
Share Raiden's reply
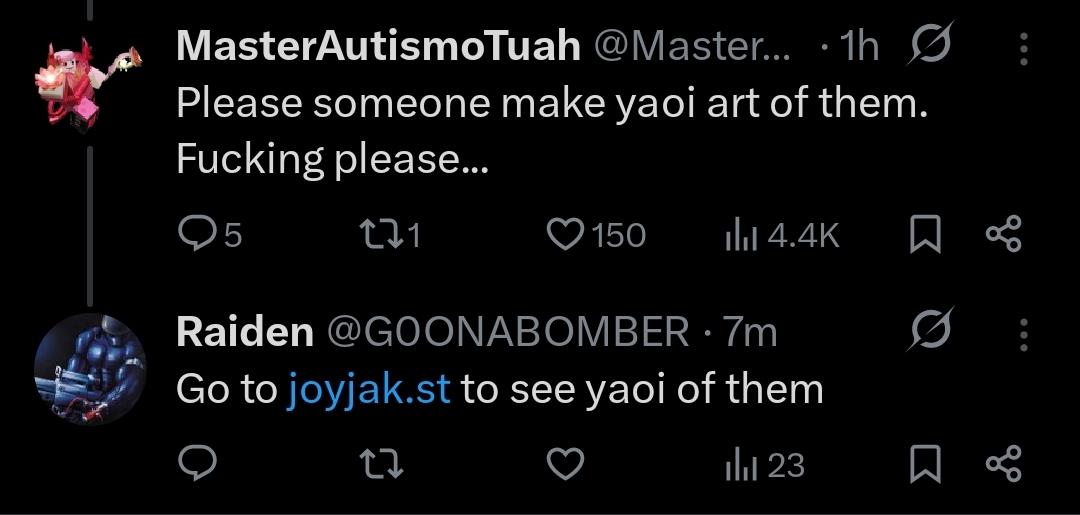point(1002,464)
